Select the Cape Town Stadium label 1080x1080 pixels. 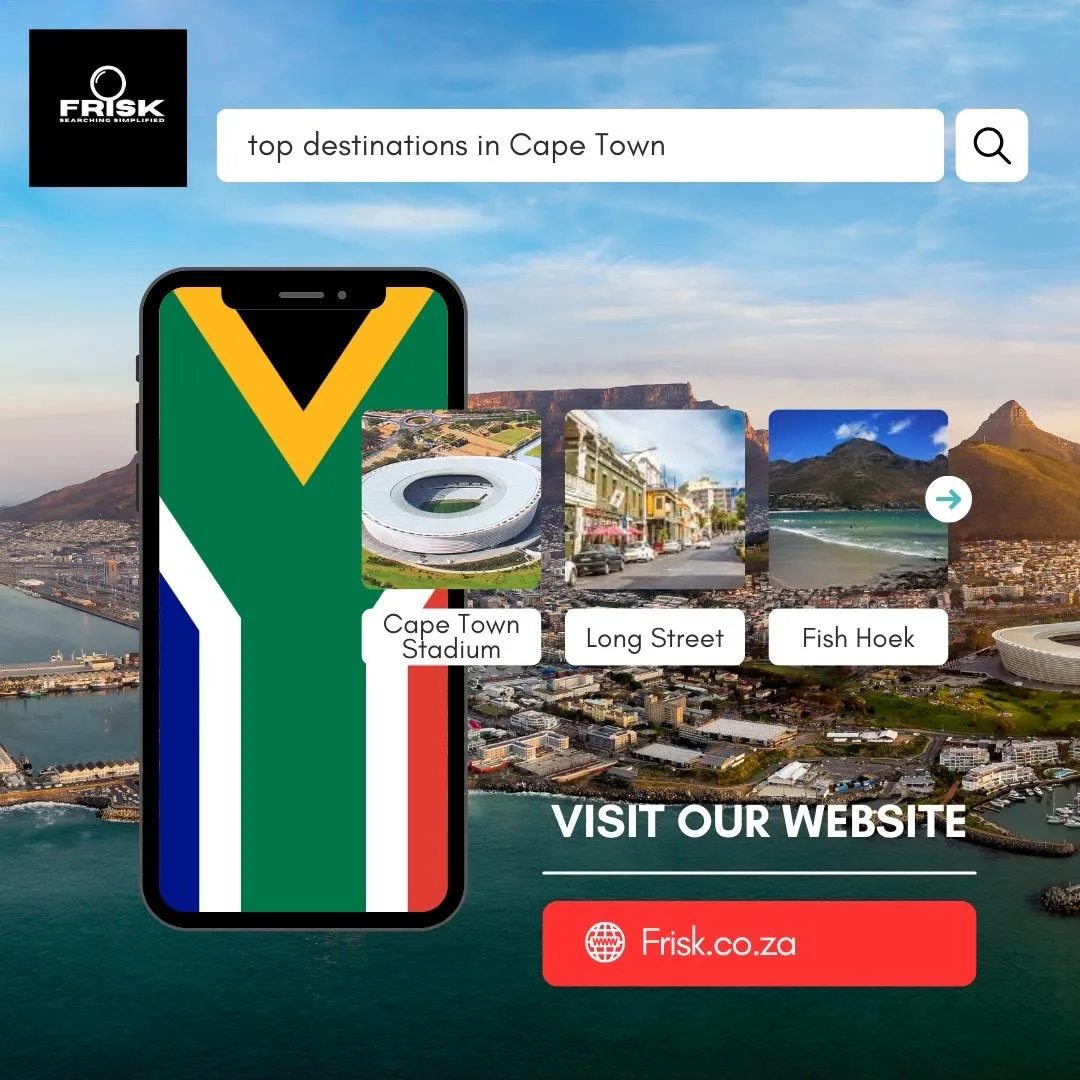click(451, 636)
